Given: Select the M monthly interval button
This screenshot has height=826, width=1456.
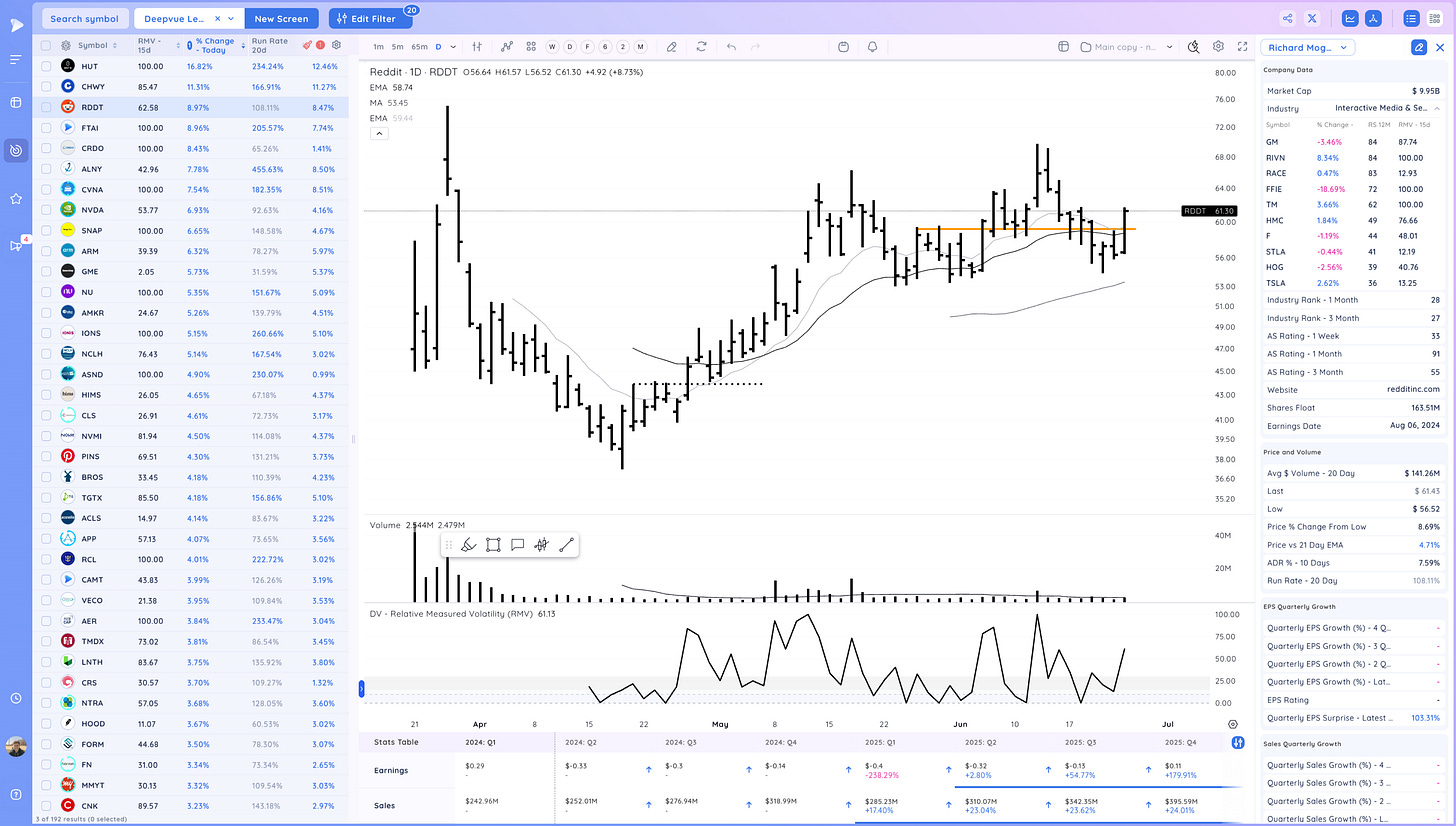Looking at the screenshot, I should point(639,46).
